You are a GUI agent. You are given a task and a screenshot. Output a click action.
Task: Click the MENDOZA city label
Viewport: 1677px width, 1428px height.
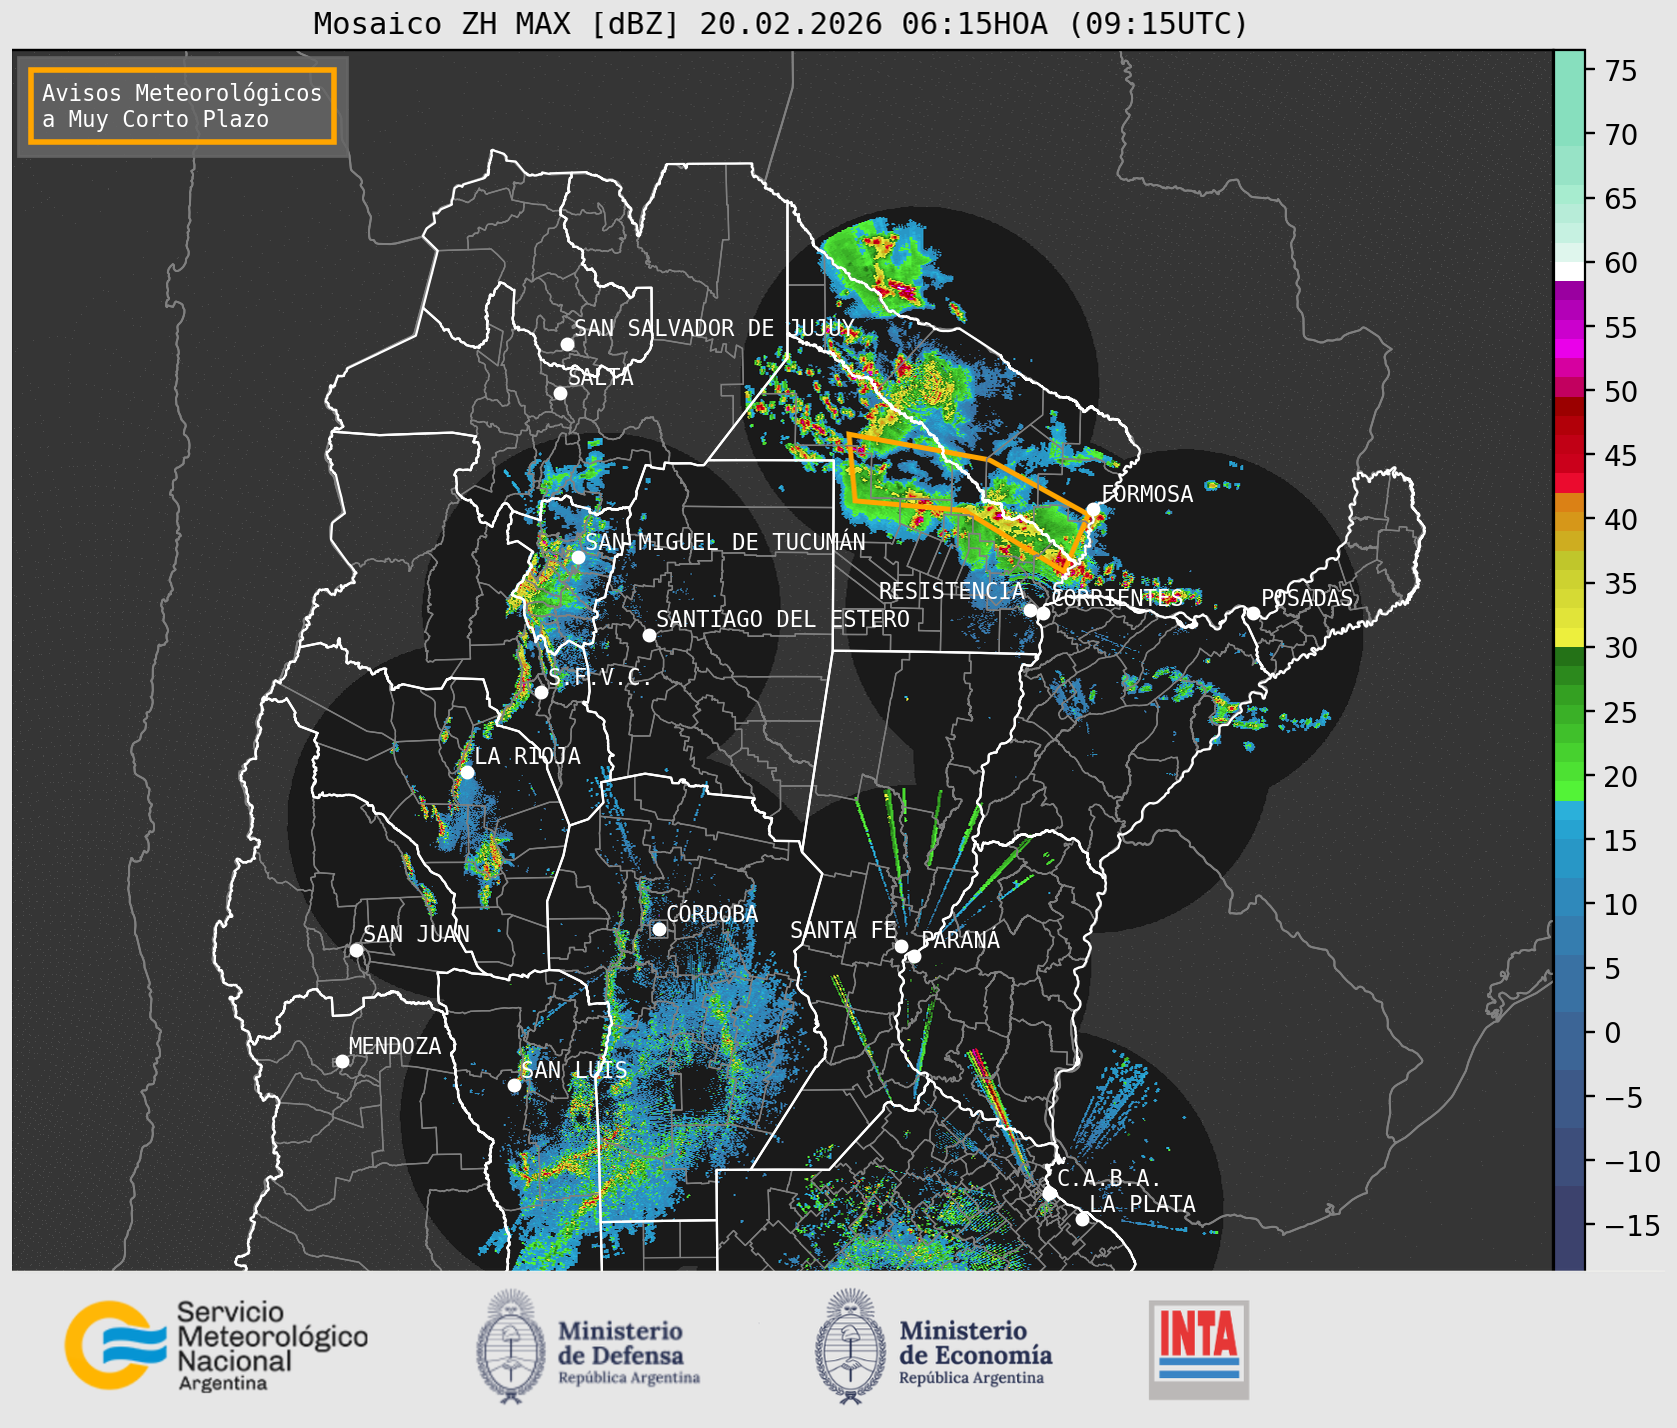click(395, 1046)
